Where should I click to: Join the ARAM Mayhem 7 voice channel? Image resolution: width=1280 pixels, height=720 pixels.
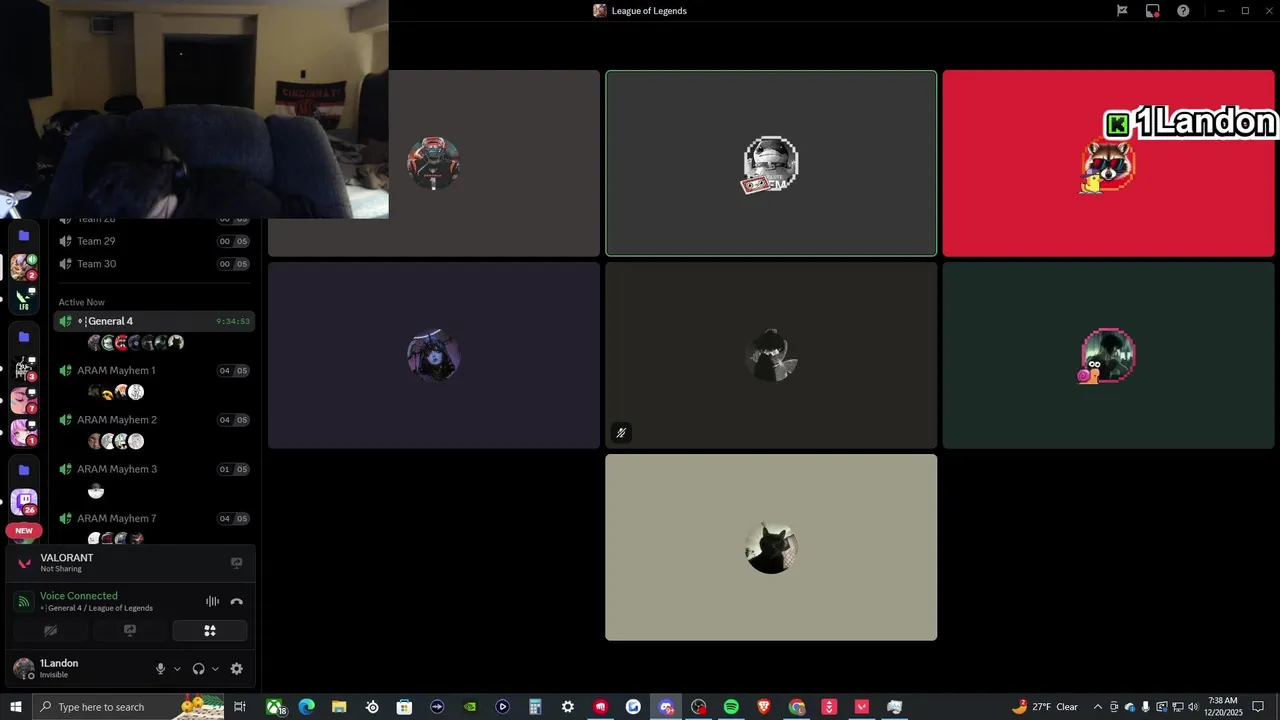[154, 518]
